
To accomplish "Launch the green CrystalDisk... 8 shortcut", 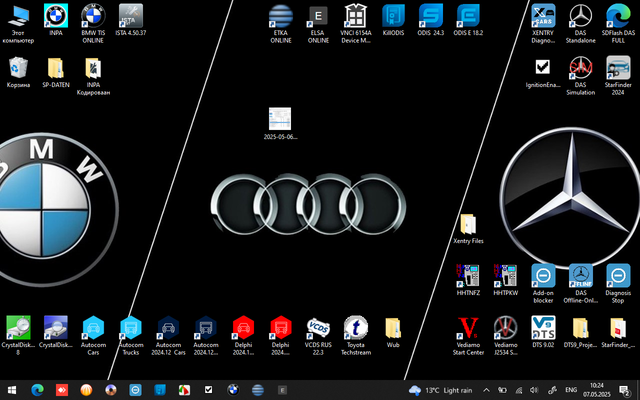I will [x=18, y=336].
